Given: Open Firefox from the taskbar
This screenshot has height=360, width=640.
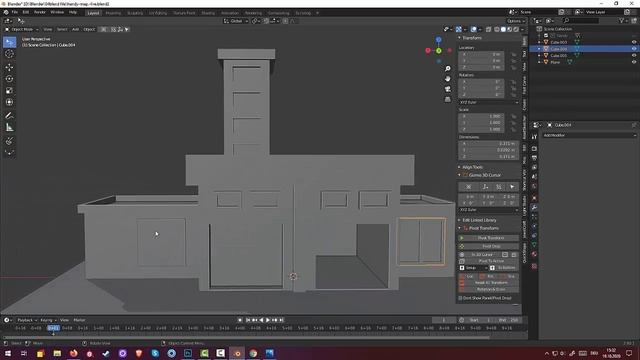Looking at the screenshot, I should 73,353.
